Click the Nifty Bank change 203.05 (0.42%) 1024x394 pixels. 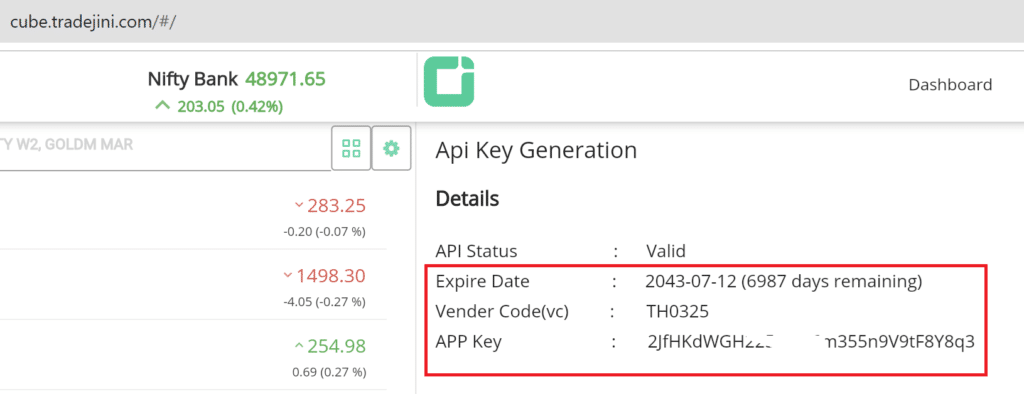click(x=219, y=107)
